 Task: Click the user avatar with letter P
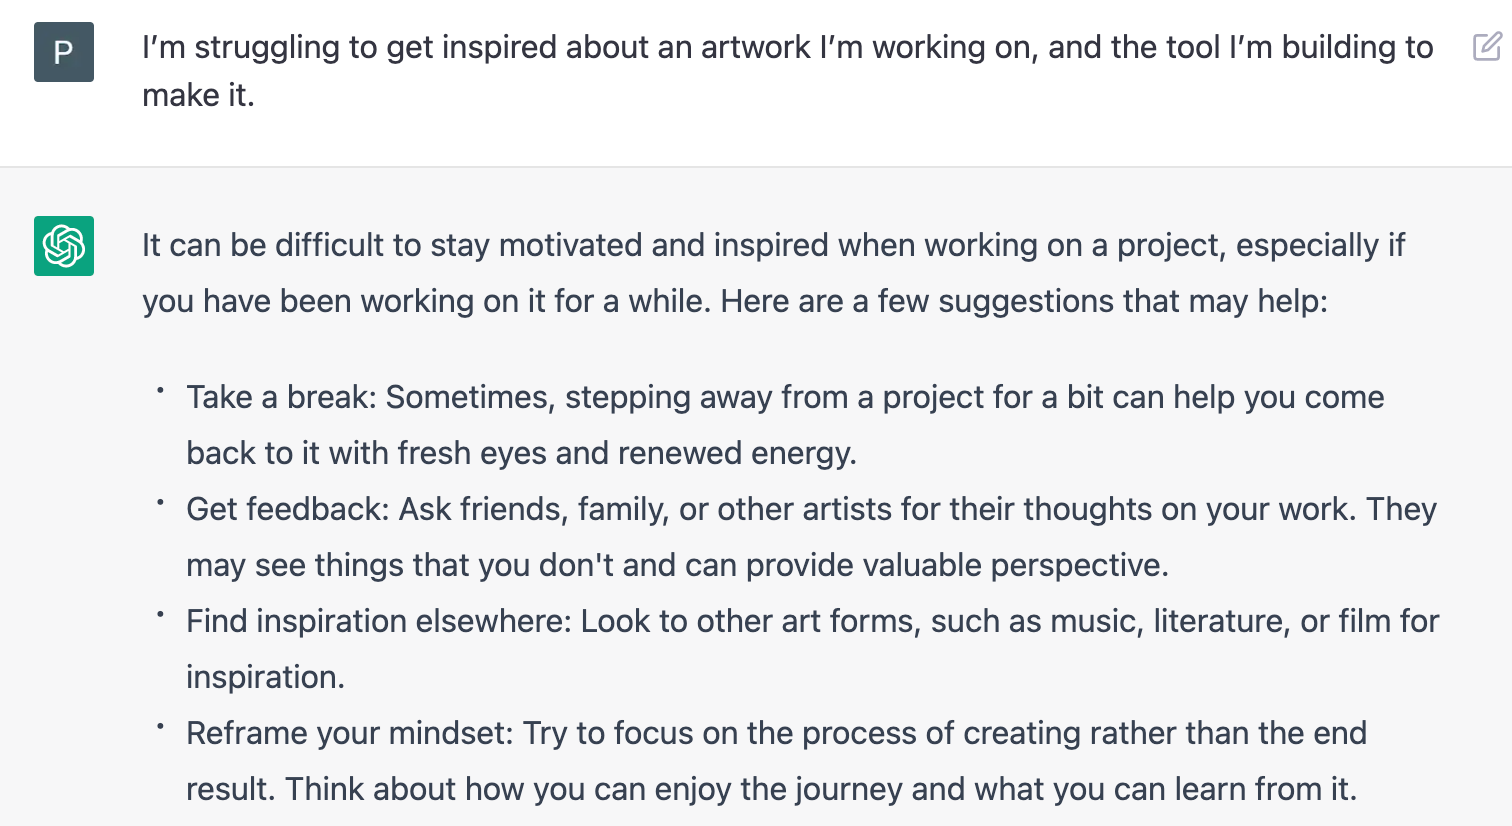pyautogui.click(x=64, y=52)
